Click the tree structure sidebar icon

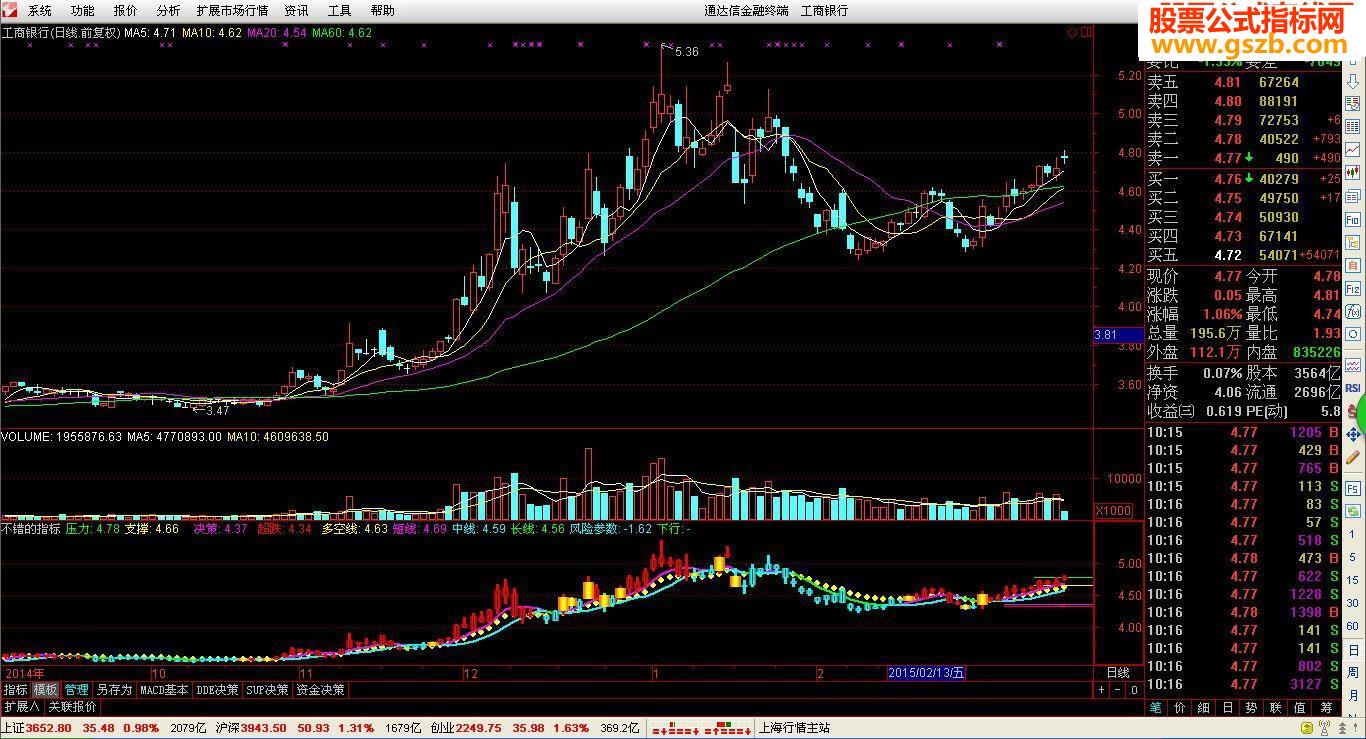pos(1353,242)
